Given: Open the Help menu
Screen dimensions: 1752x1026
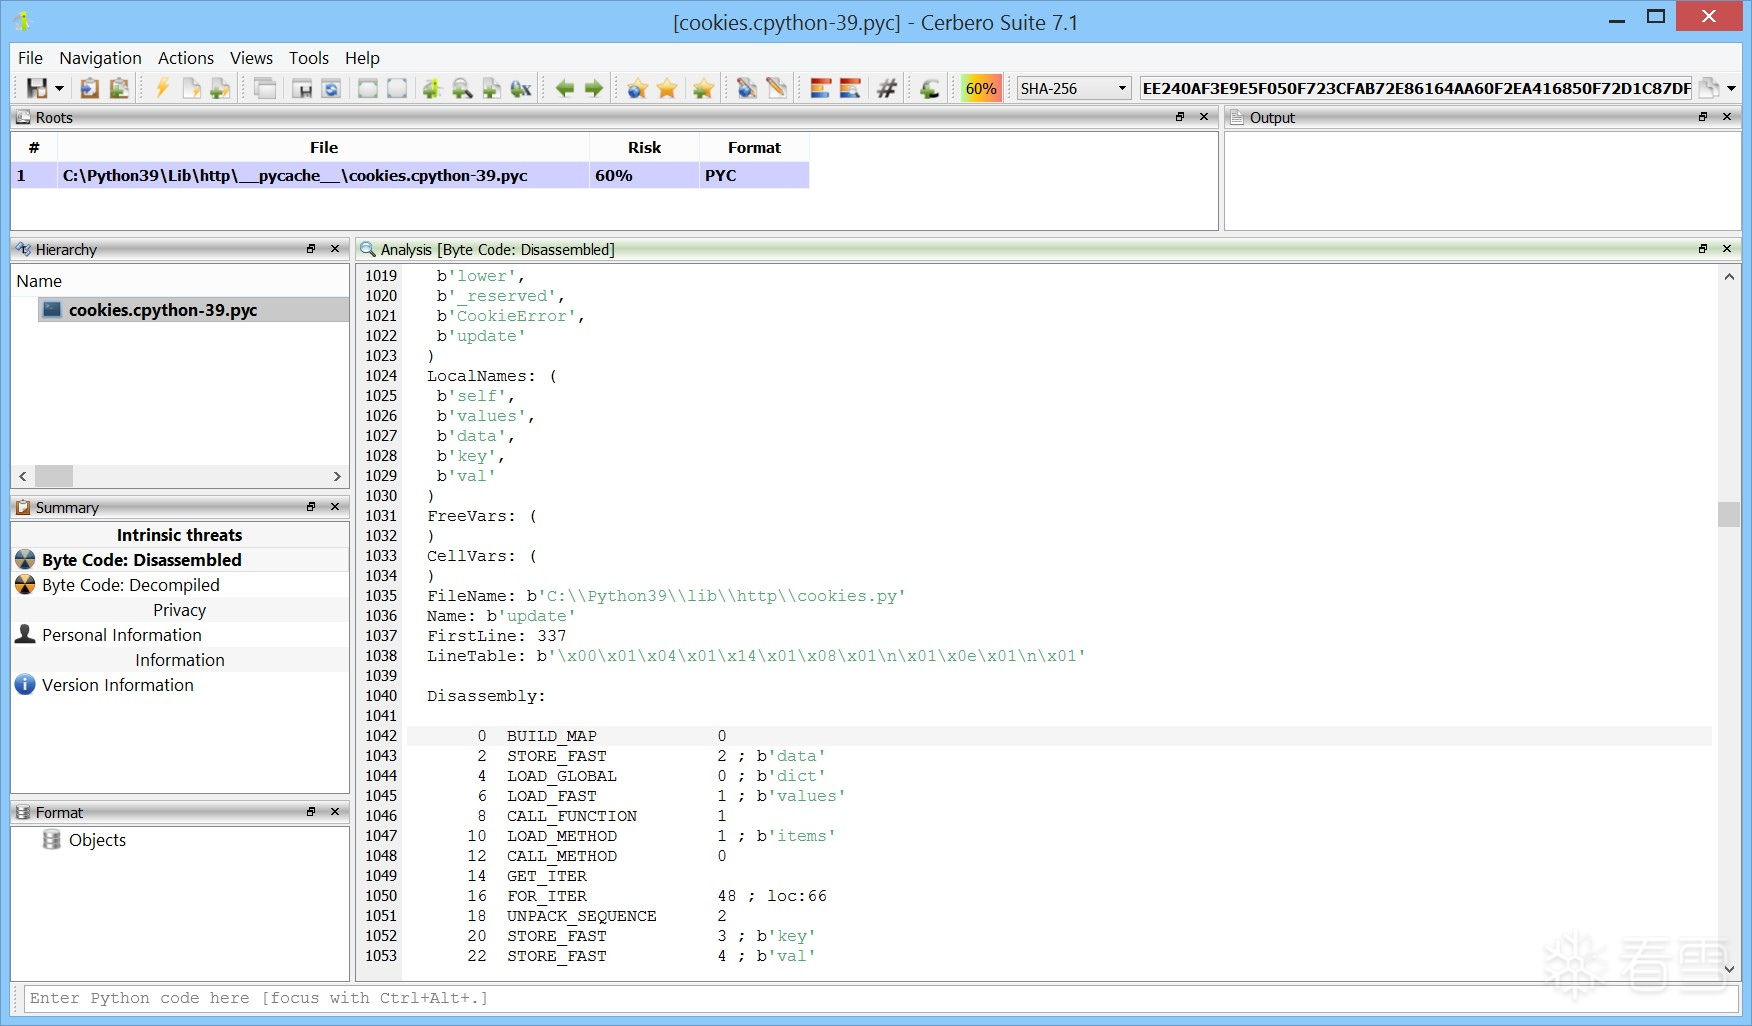Looking at the screenshot, I should 362,58.
